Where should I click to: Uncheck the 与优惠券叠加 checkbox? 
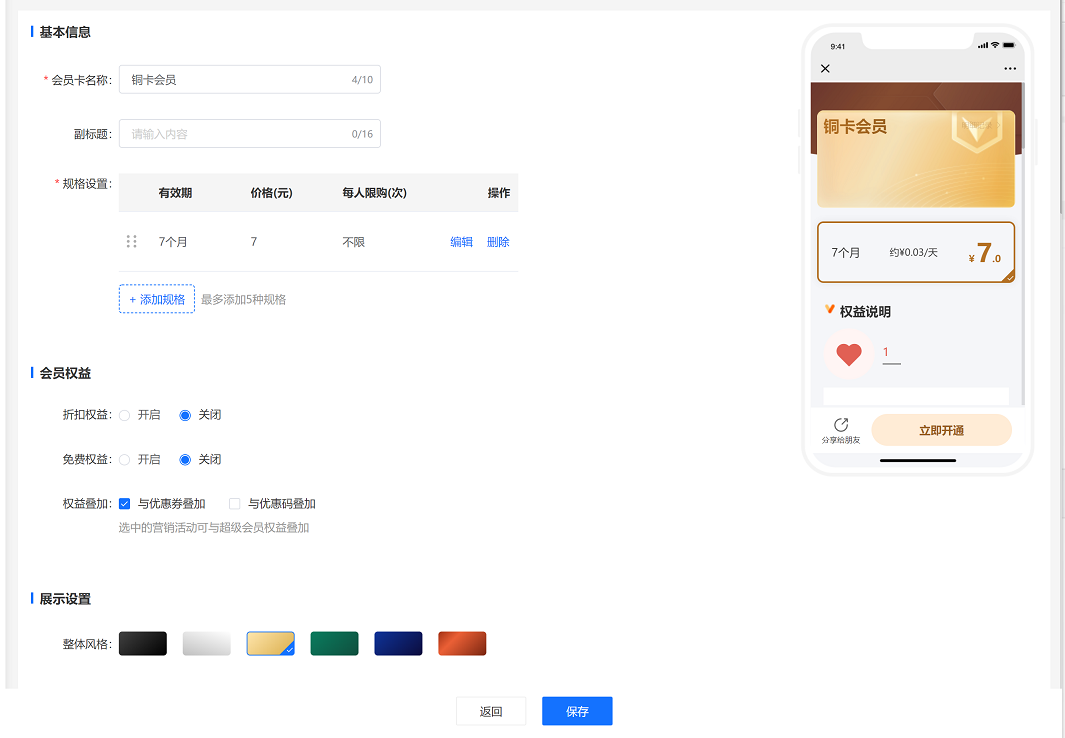coord(124,504)
